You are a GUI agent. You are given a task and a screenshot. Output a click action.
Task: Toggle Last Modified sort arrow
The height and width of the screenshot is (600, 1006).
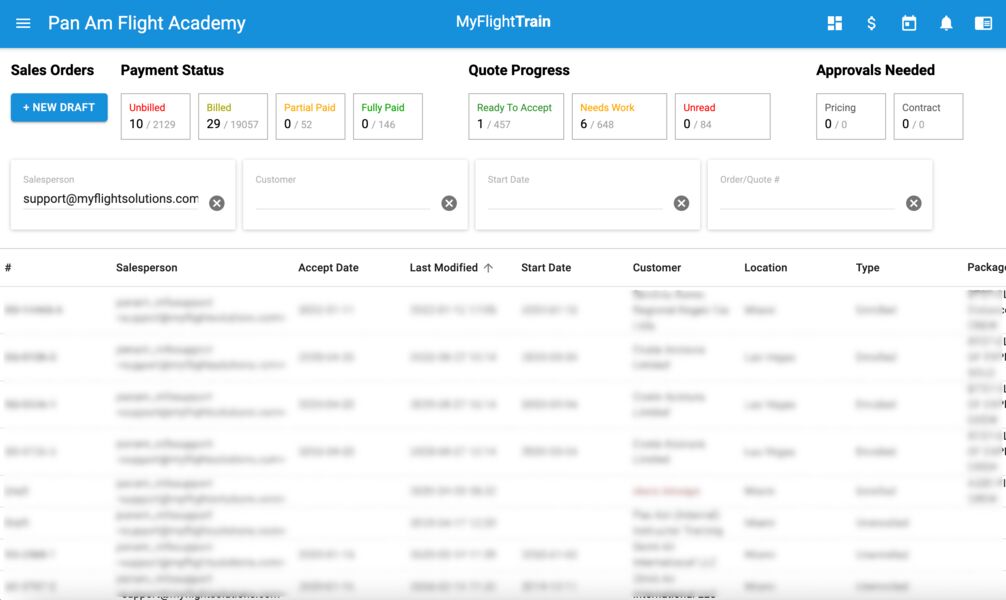pos(488,268)
